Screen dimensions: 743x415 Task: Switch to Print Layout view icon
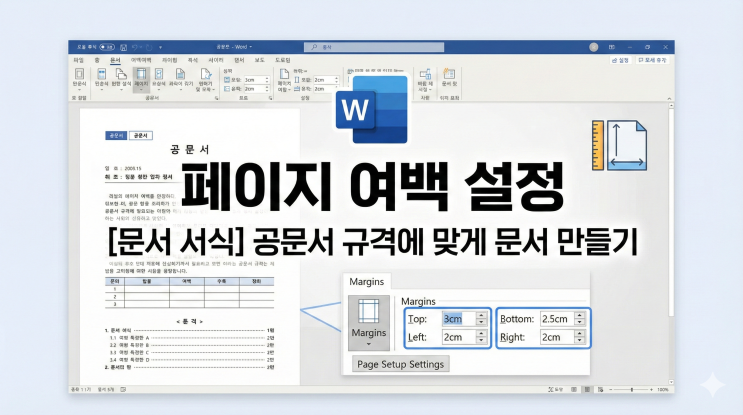587,389
